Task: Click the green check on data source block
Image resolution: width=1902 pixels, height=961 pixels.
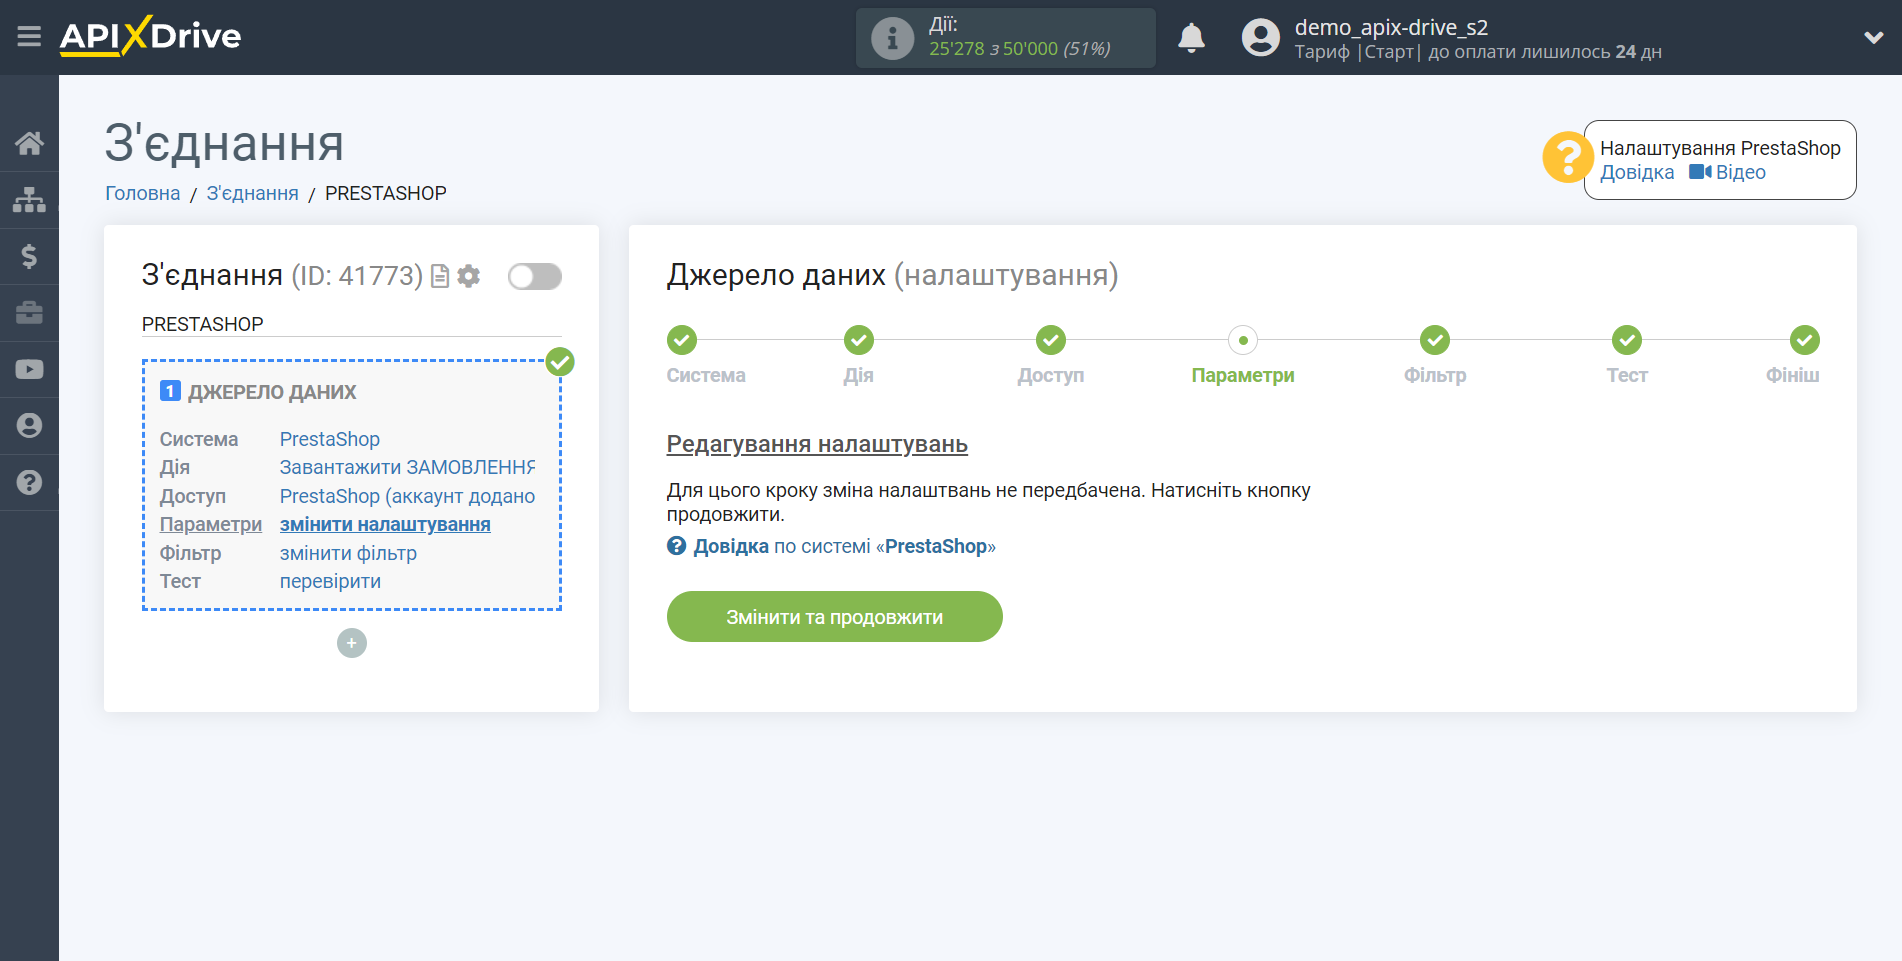Action: click(560, 362)
